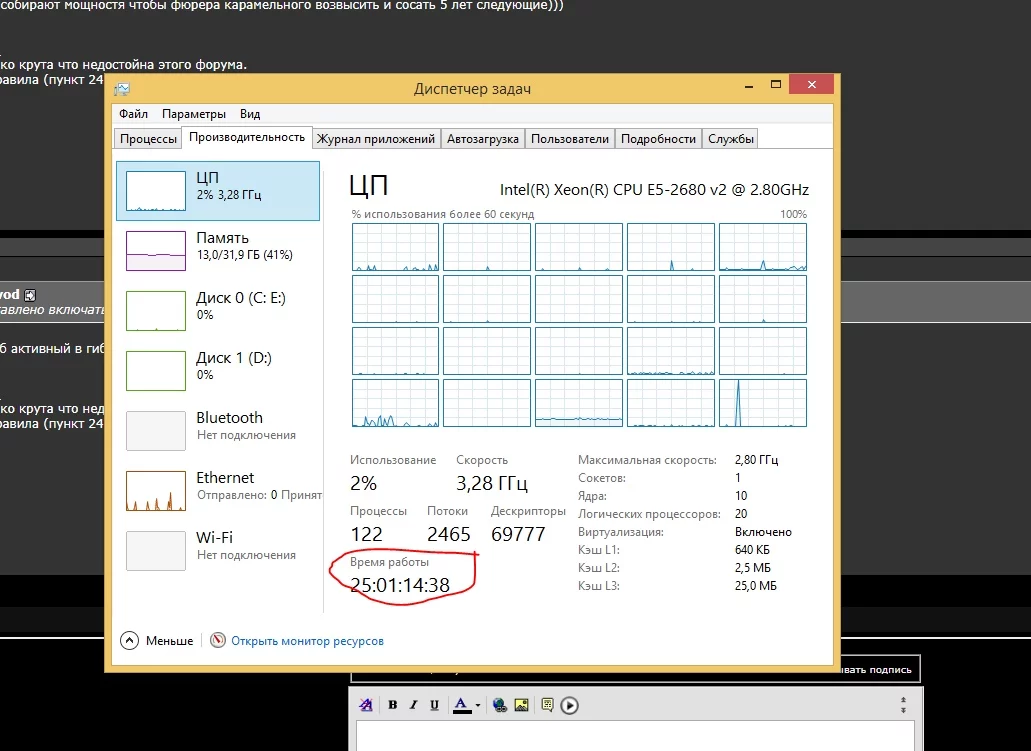Viewport: 1031px width, 751px height.
Task: Toggle italic in forum editor
Action: pos(414,705)
